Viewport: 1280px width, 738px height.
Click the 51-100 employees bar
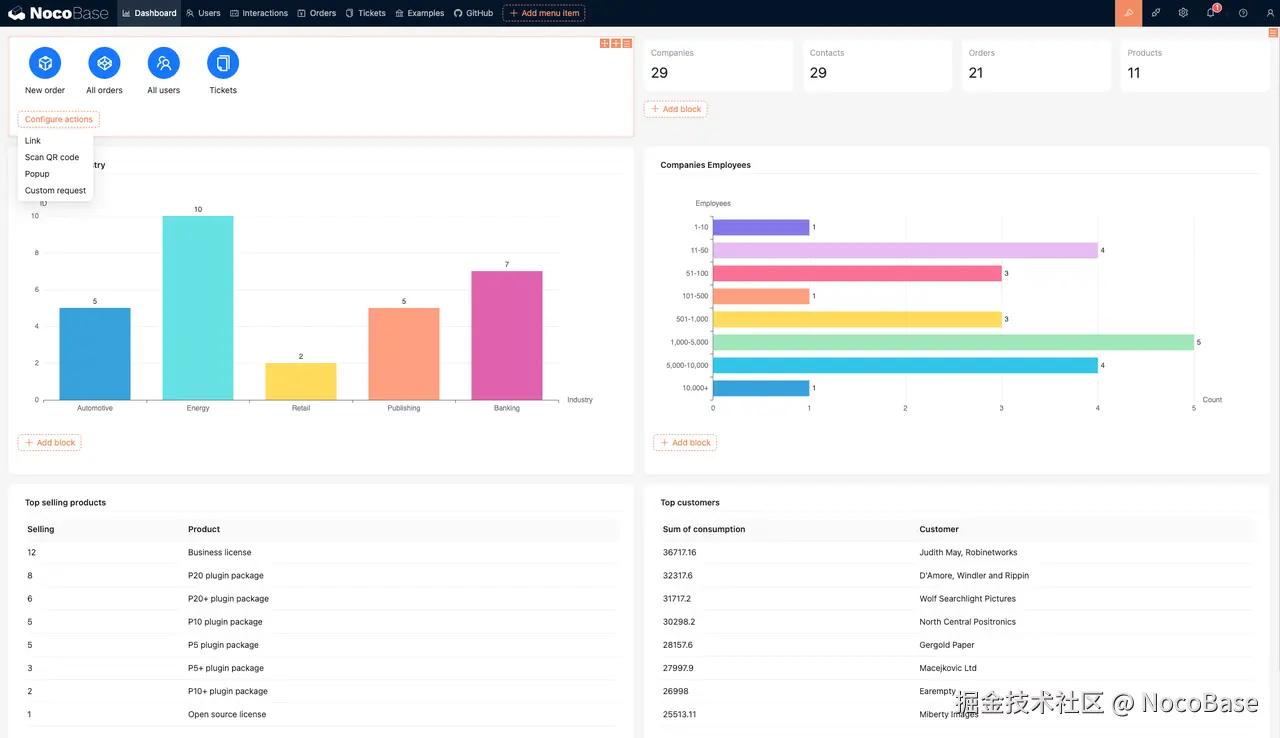point(857,273)
